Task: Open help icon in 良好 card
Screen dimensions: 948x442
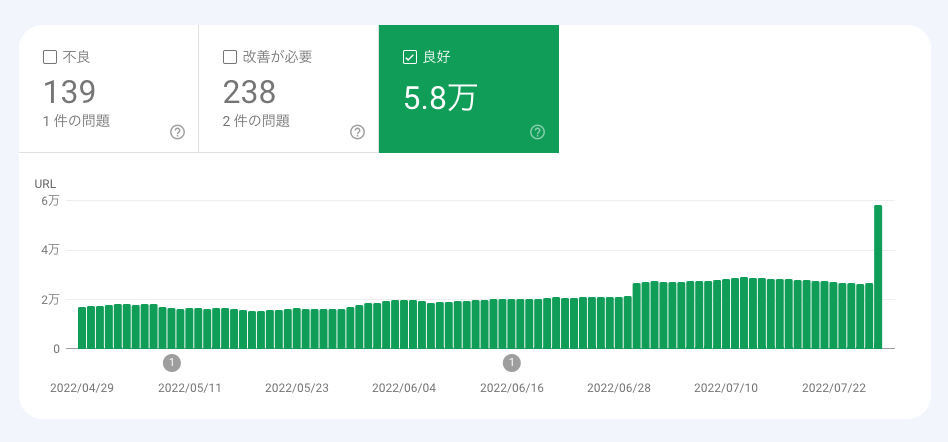Action: (537, 132)
